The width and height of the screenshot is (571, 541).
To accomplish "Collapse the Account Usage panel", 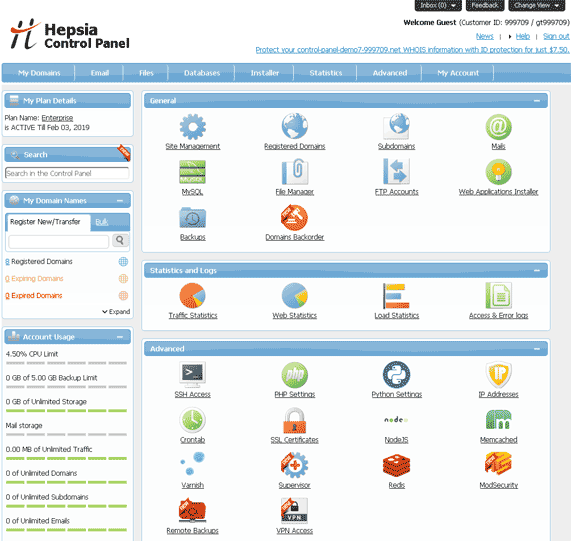I will (120, 337).
